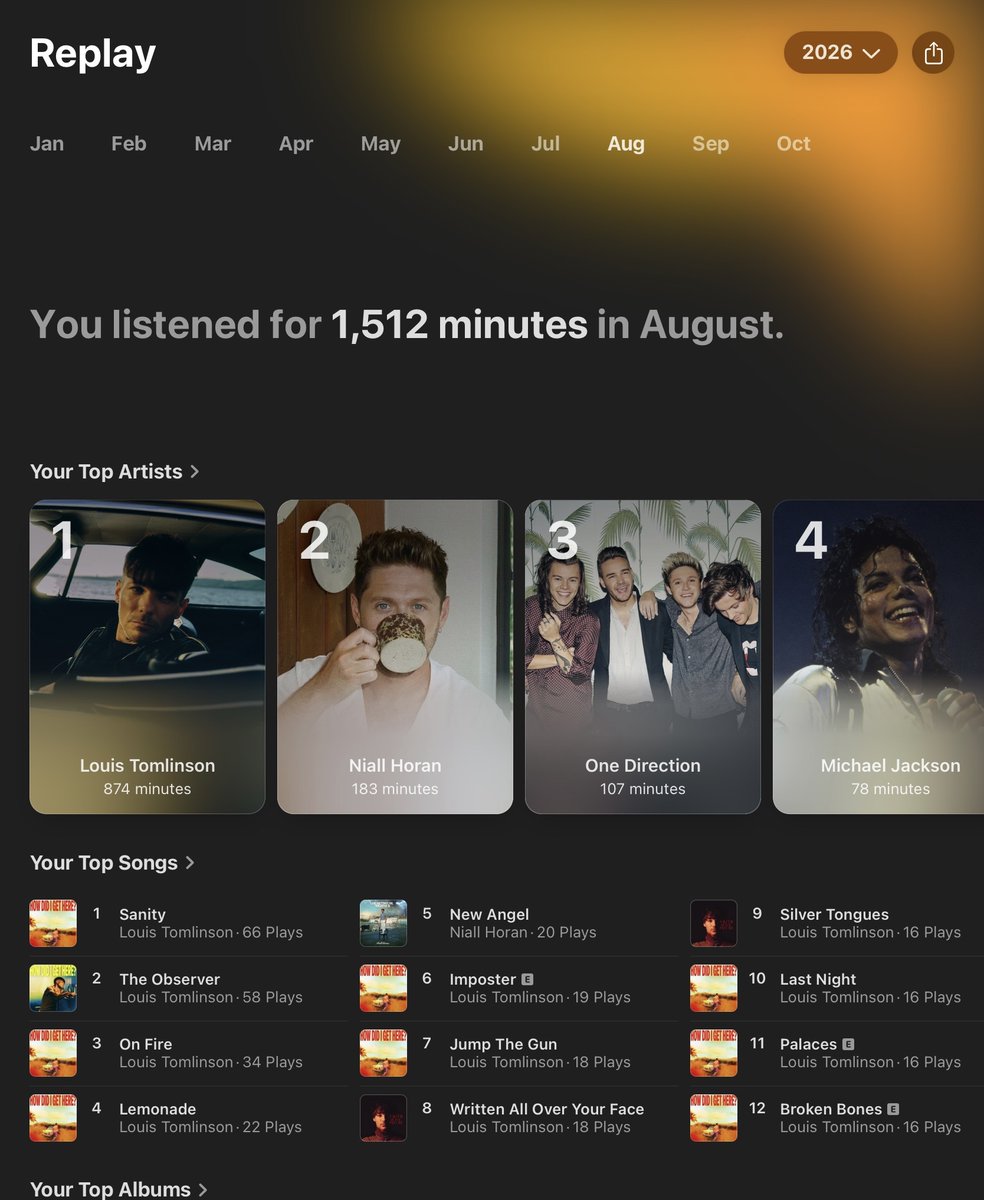Select the Feb month tab
Viewport: 984px width, 1200px height.
click(x=129, y=143)
